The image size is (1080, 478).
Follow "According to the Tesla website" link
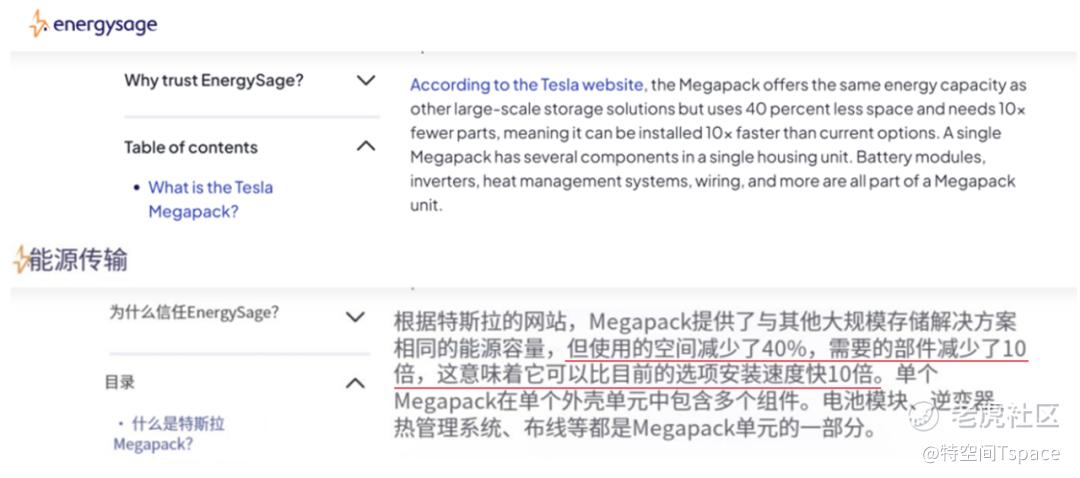click(526, 85)
